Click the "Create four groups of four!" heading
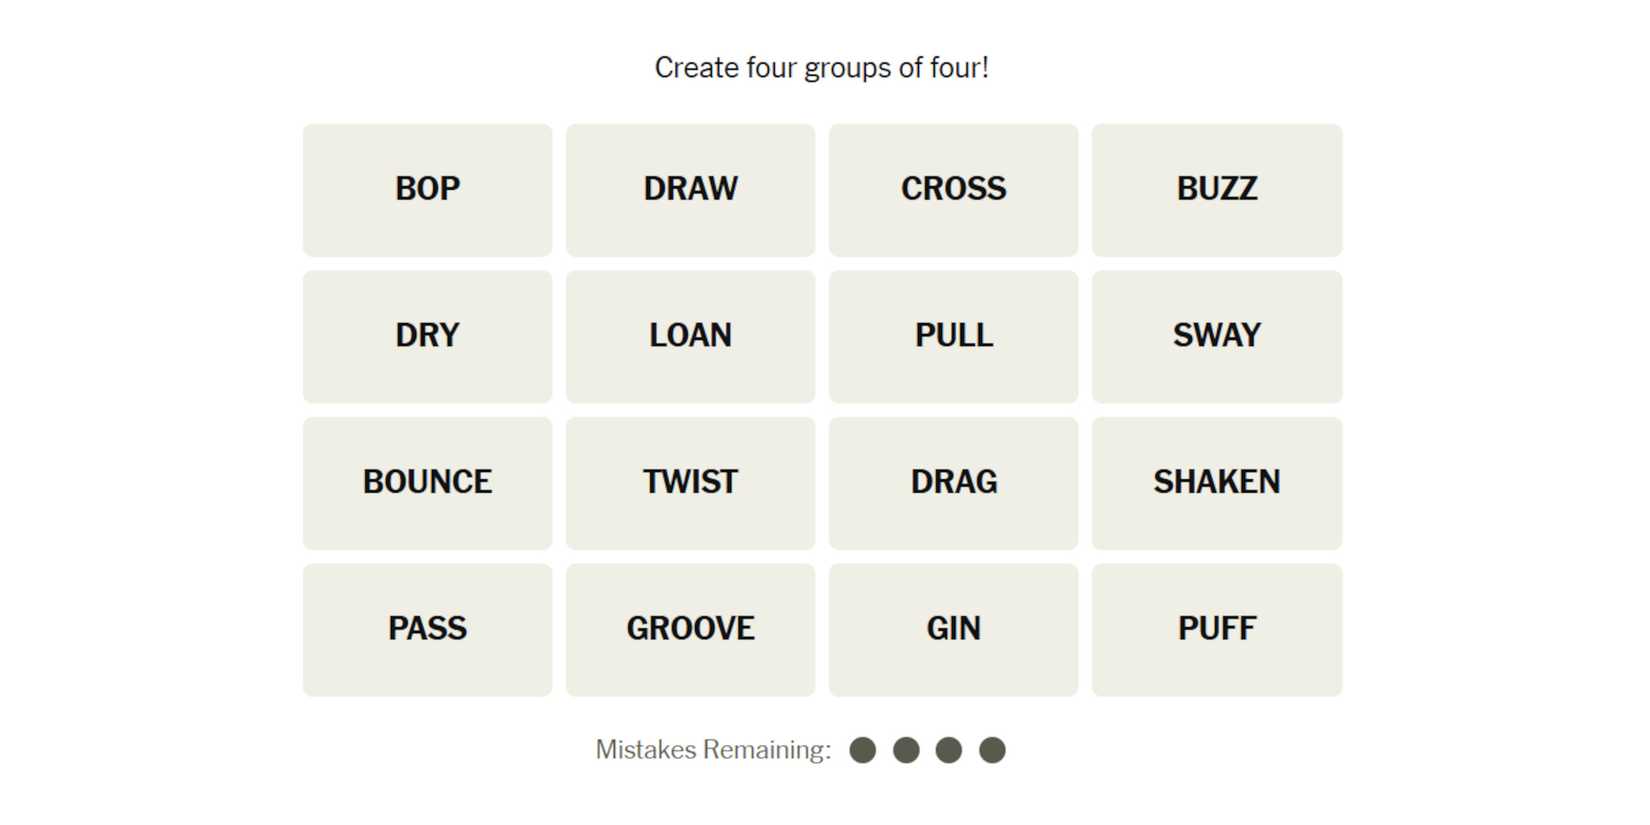 click(821, 68)
